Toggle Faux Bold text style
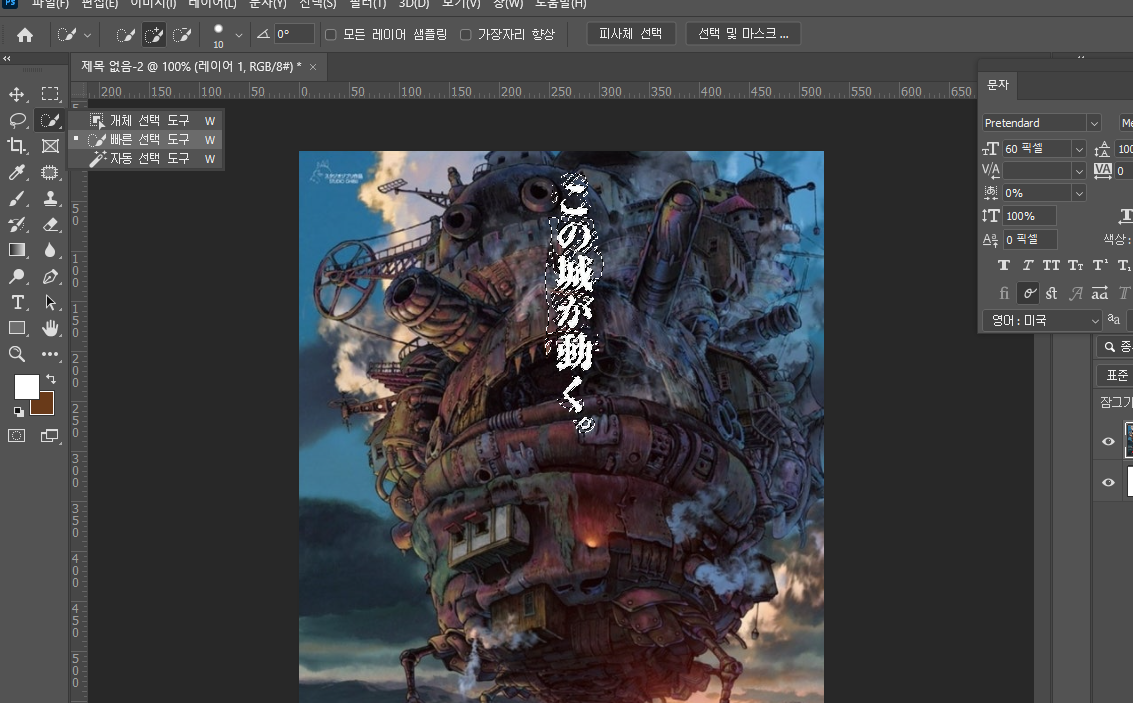Viewport: 1133px width, 703px height. (x=1004, y=265)
